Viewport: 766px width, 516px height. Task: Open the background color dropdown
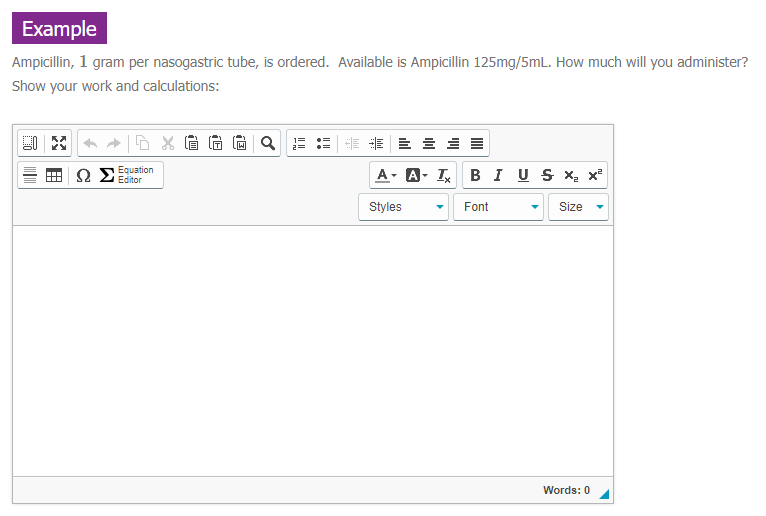click(x=417, y=175)
